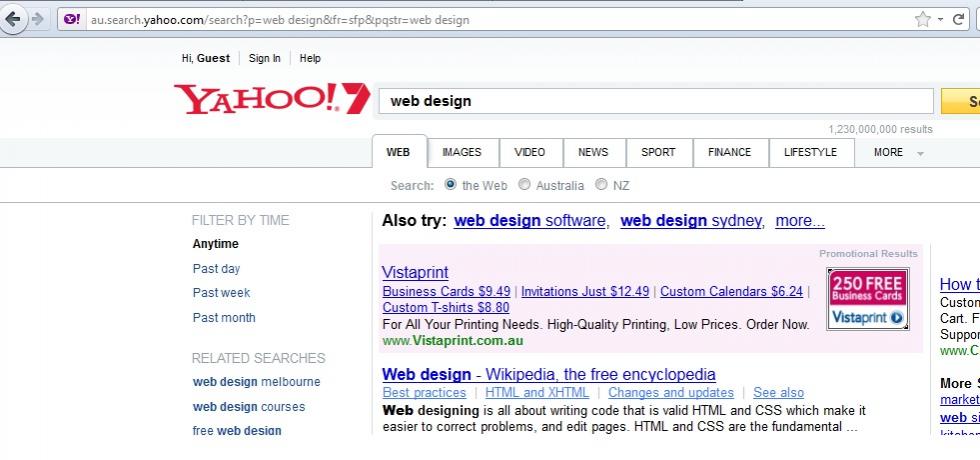The width and height of the screenshot is (980, 460).
Task: Click the Yahoo favicon in address bar
Action: (72, 19)
